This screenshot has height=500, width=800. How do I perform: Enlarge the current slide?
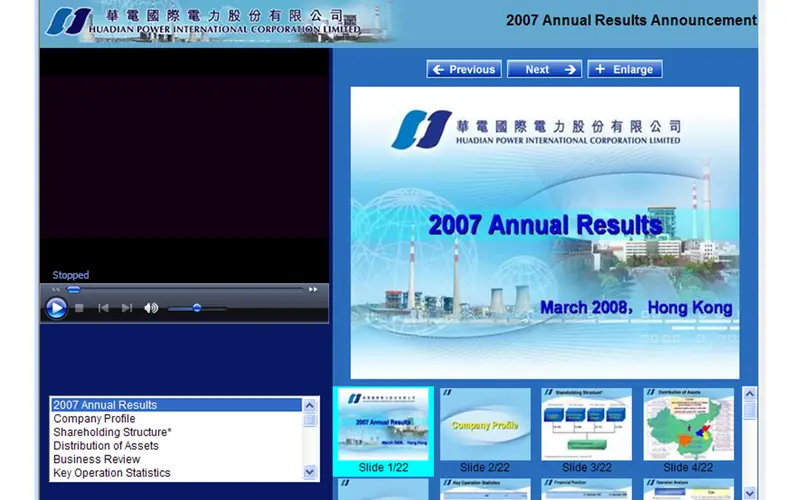(x=625, y=69)
